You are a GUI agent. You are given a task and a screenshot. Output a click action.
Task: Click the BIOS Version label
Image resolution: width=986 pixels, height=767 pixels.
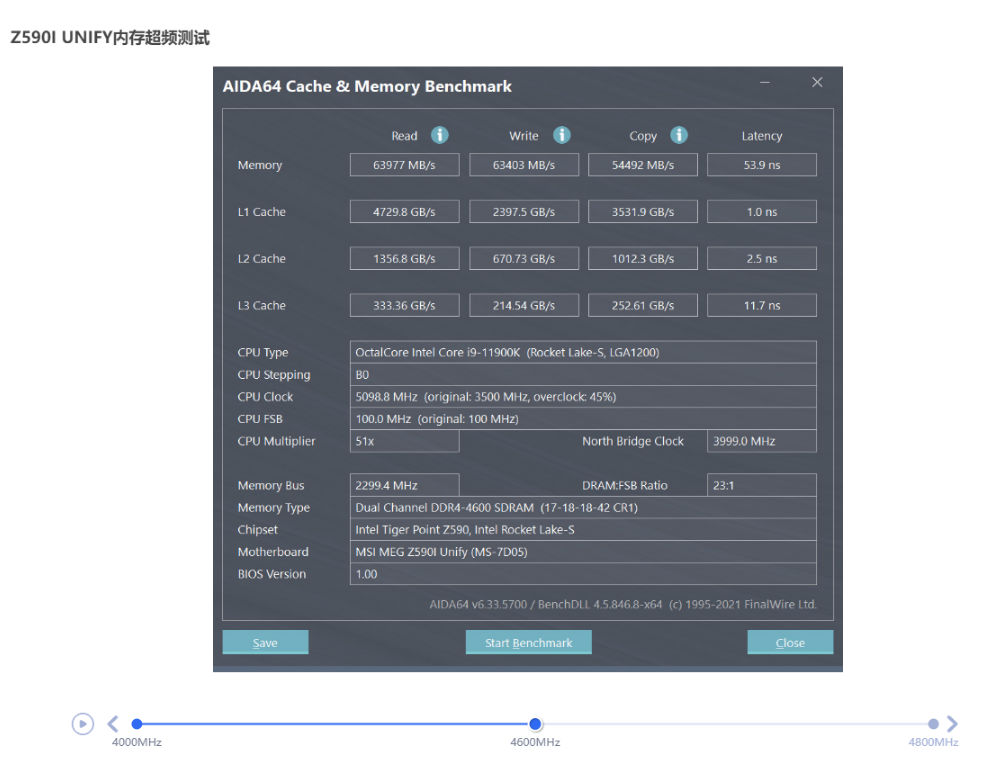(x=272, y=574)
